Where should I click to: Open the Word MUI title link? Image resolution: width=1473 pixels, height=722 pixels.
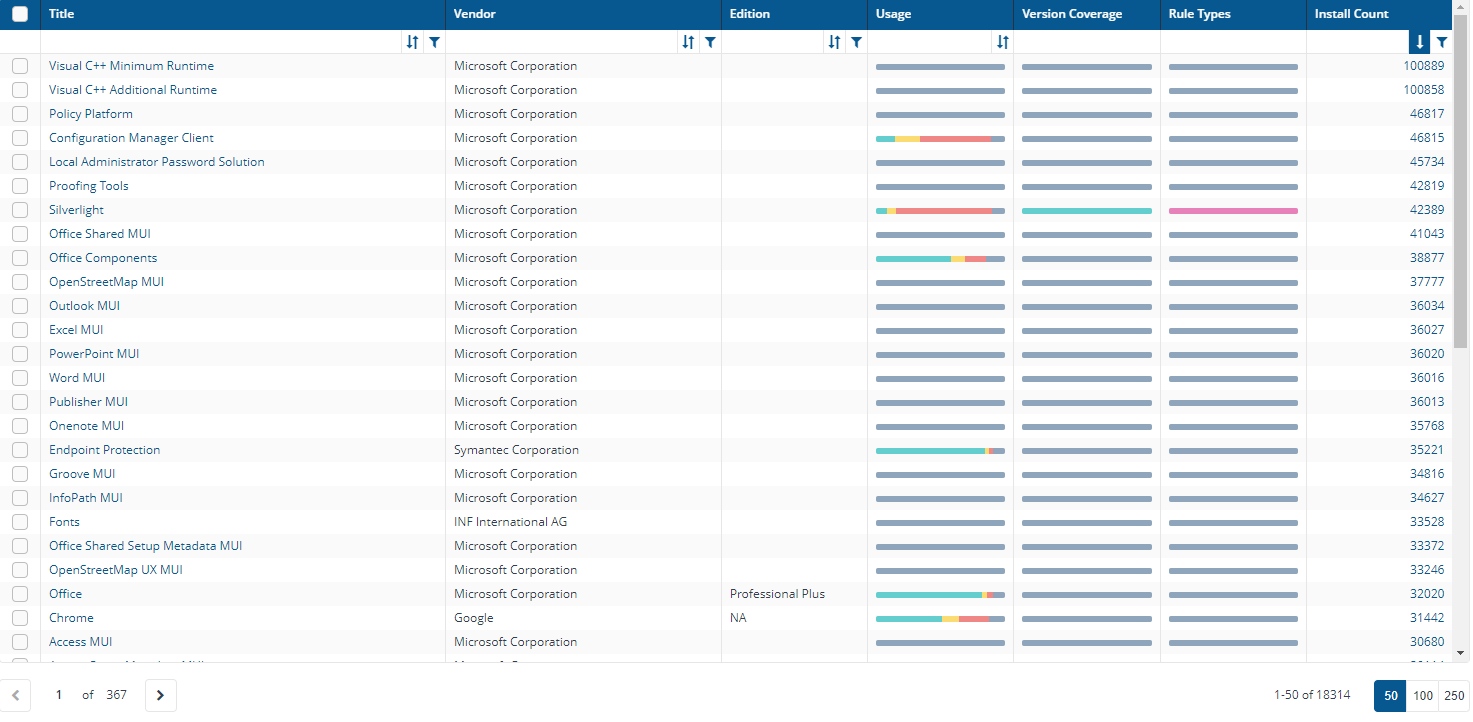click(77, 378)
